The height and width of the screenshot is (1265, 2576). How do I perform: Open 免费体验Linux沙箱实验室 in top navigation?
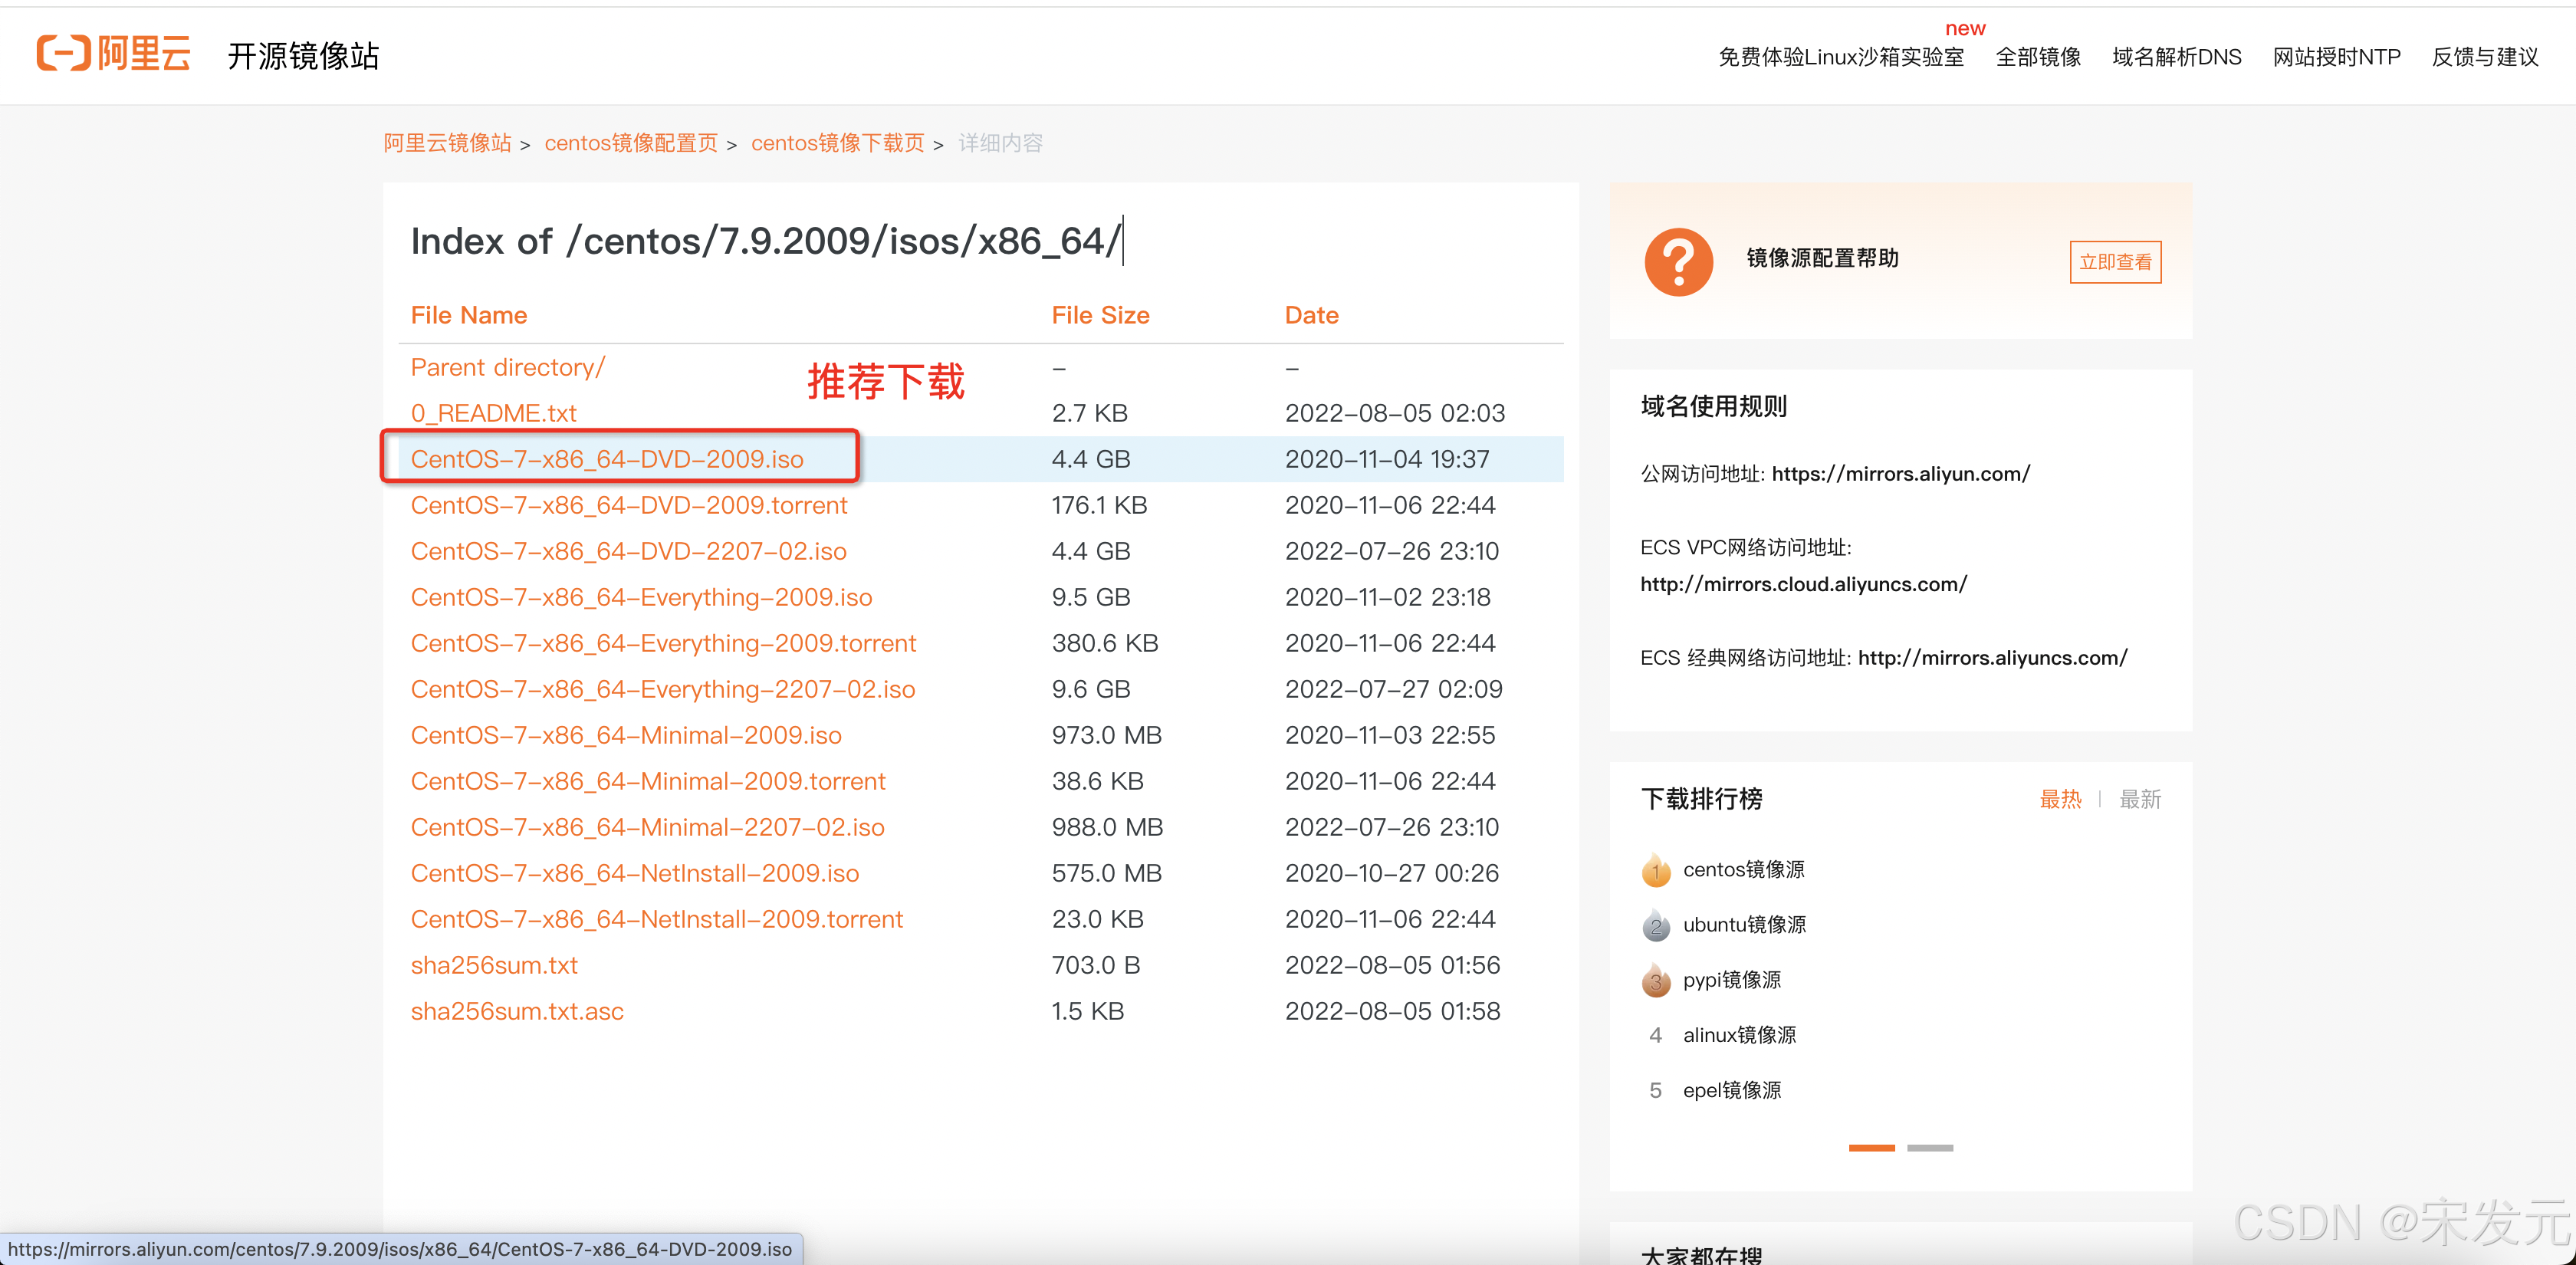(1841, 57)
